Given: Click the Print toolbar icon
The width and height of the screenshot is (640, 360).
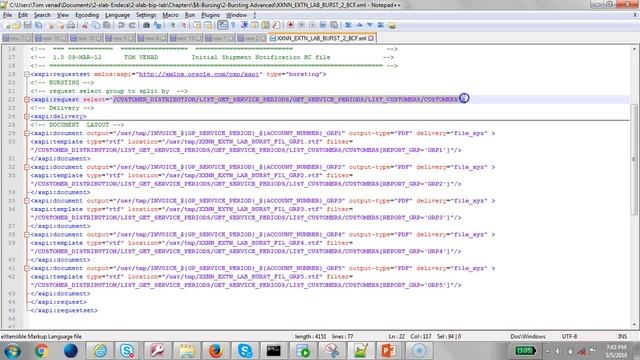Looking at the screenshot, I should [x=71, y=25].
